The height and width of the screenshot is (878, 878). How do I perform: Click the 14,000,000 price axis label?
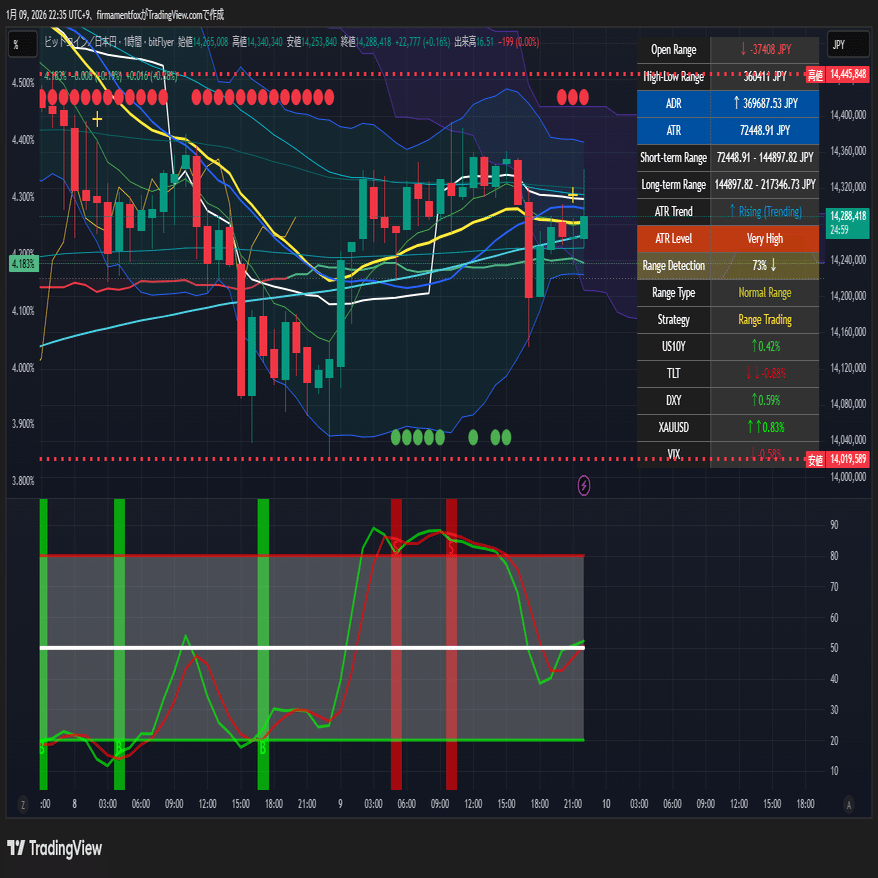click(x=848, y=477)
